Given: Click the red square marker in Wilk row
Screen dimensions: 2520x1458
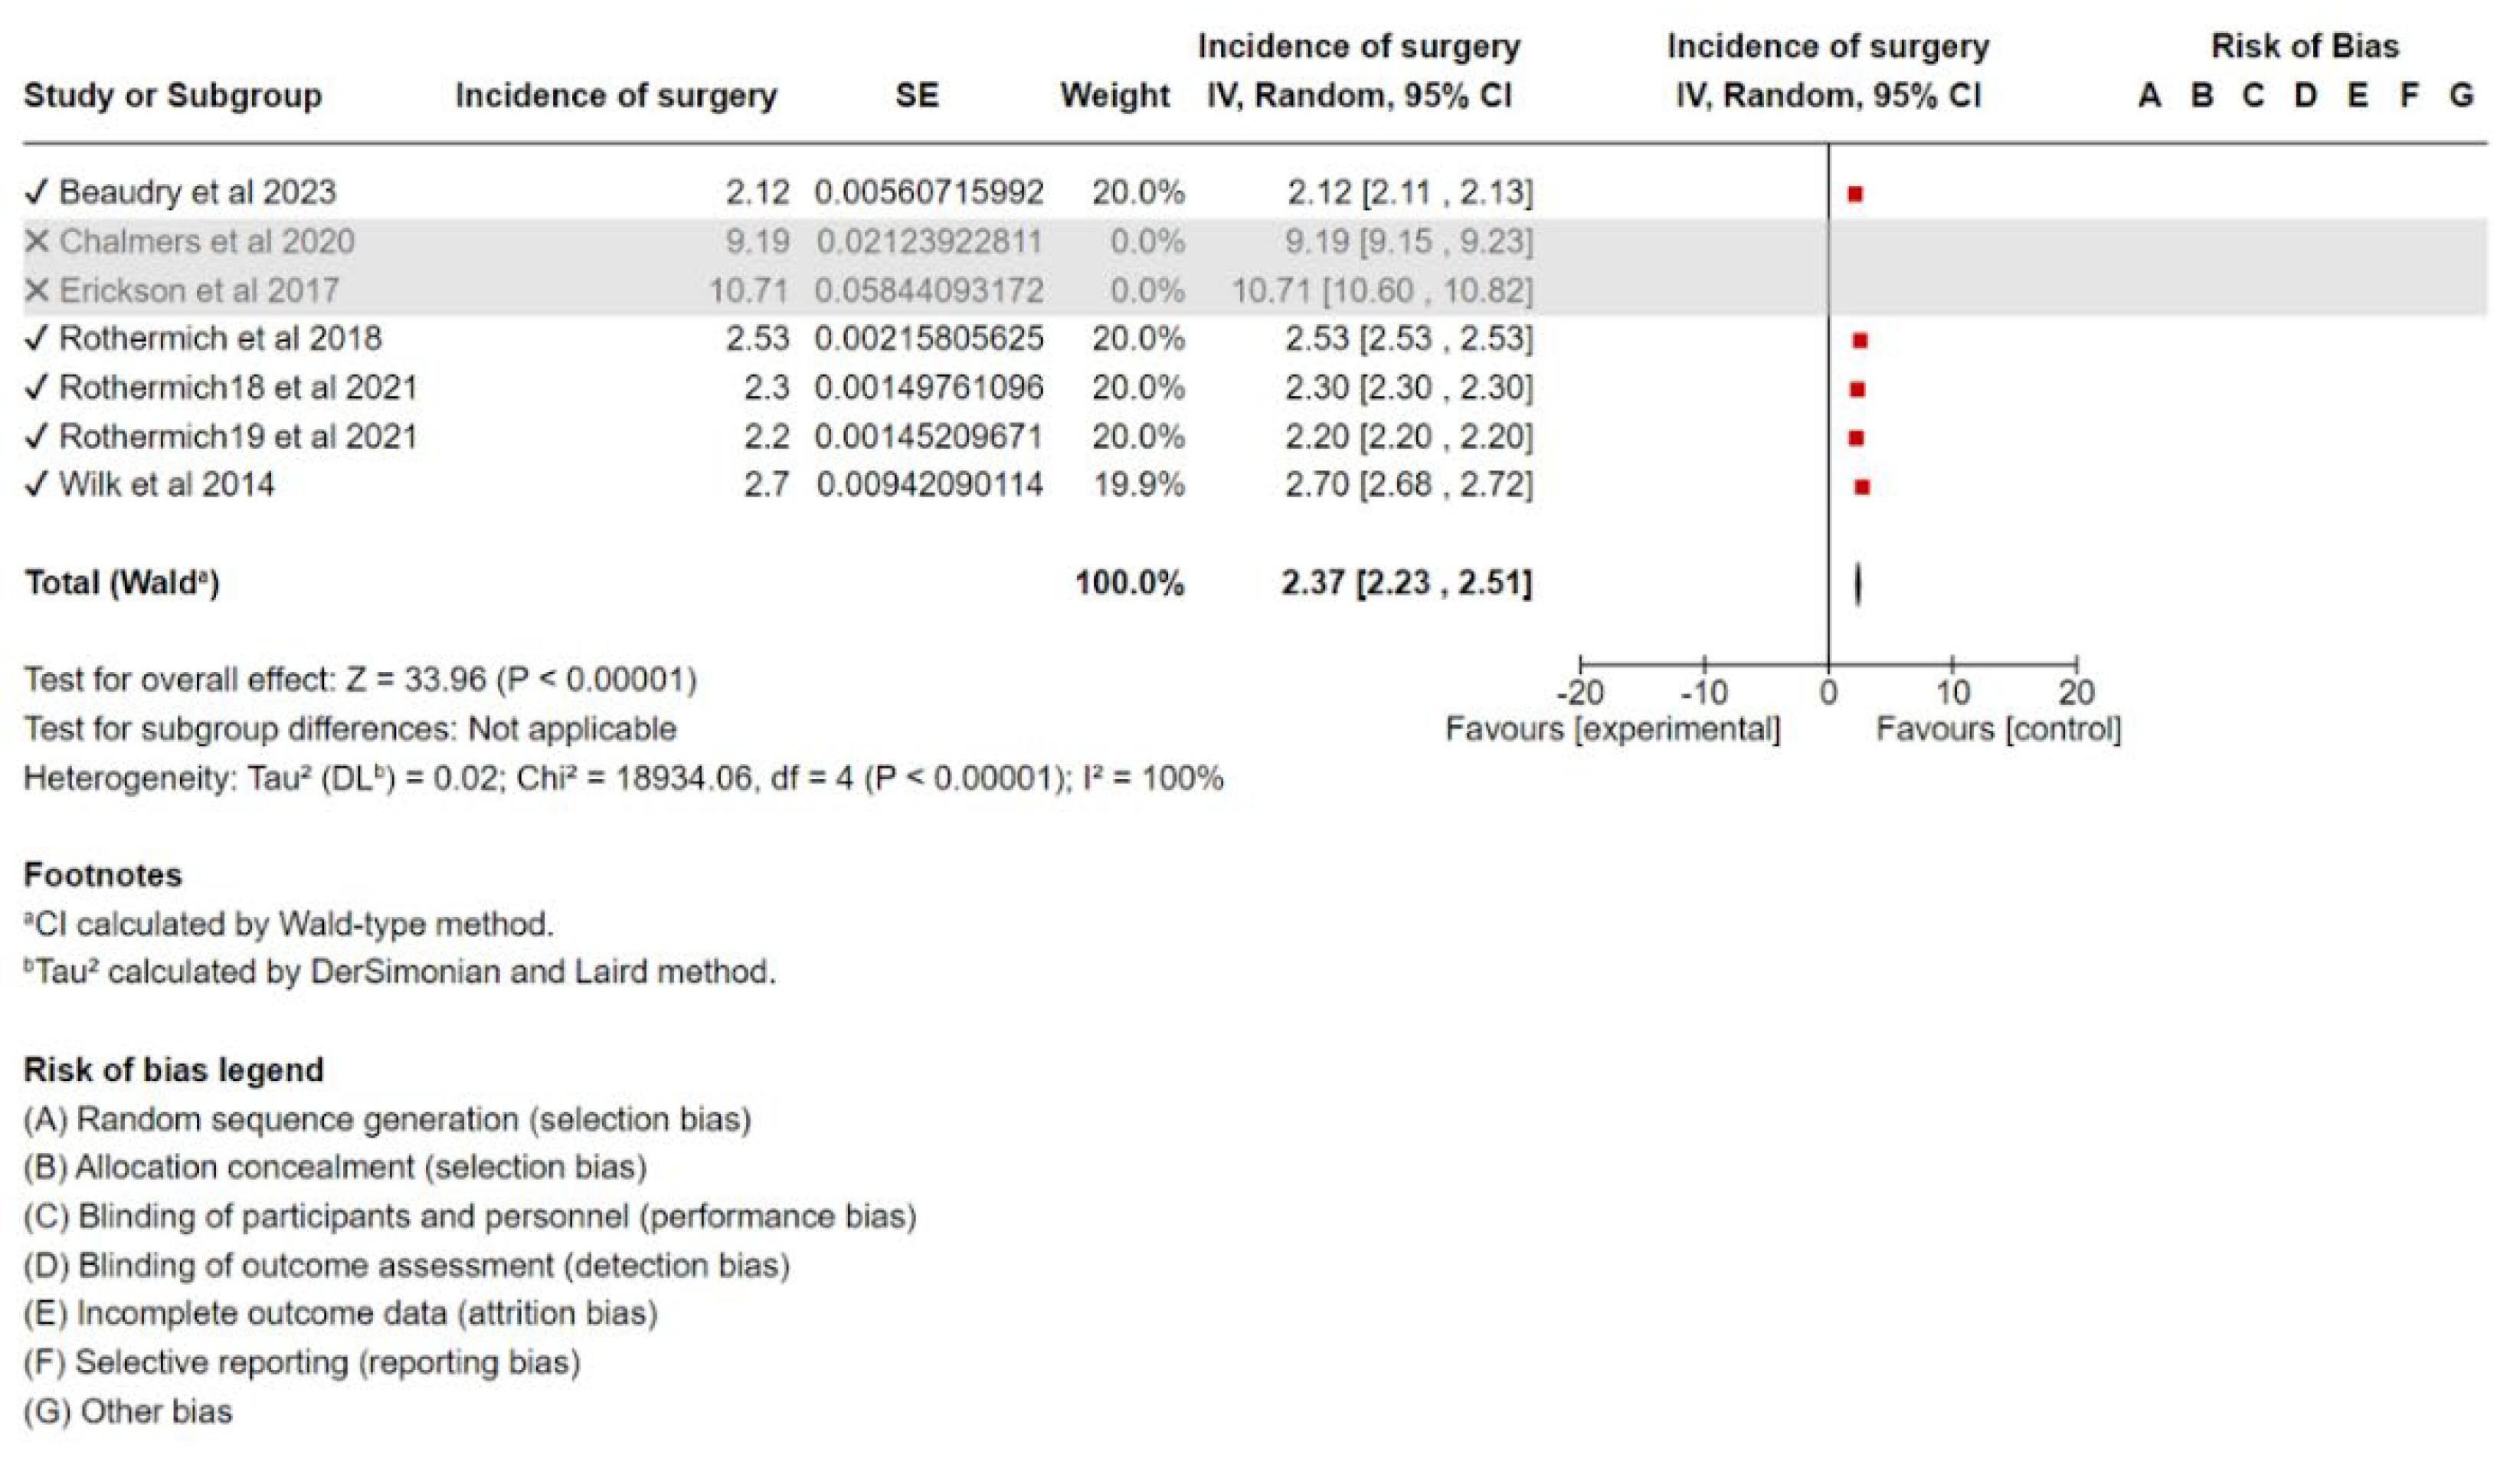Looking at the screenshot, I should [x=1861, y=487].
